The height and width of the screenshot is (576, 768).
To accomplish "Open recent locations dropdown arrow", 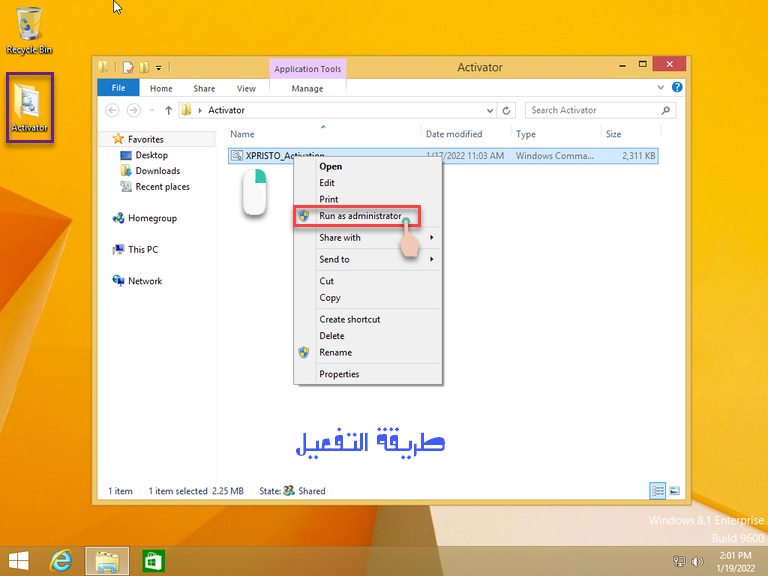I will tap(152, 110).
